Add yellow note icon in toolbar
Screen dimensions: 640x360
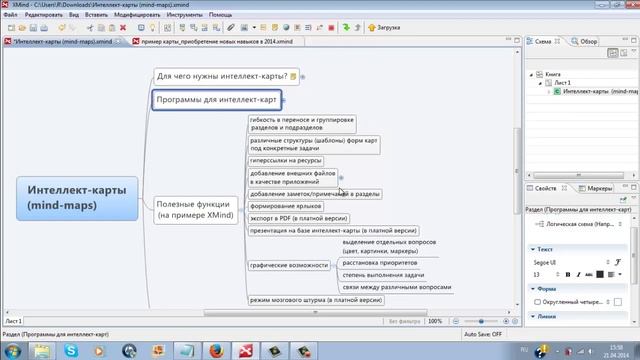click(x=275, y=28)
